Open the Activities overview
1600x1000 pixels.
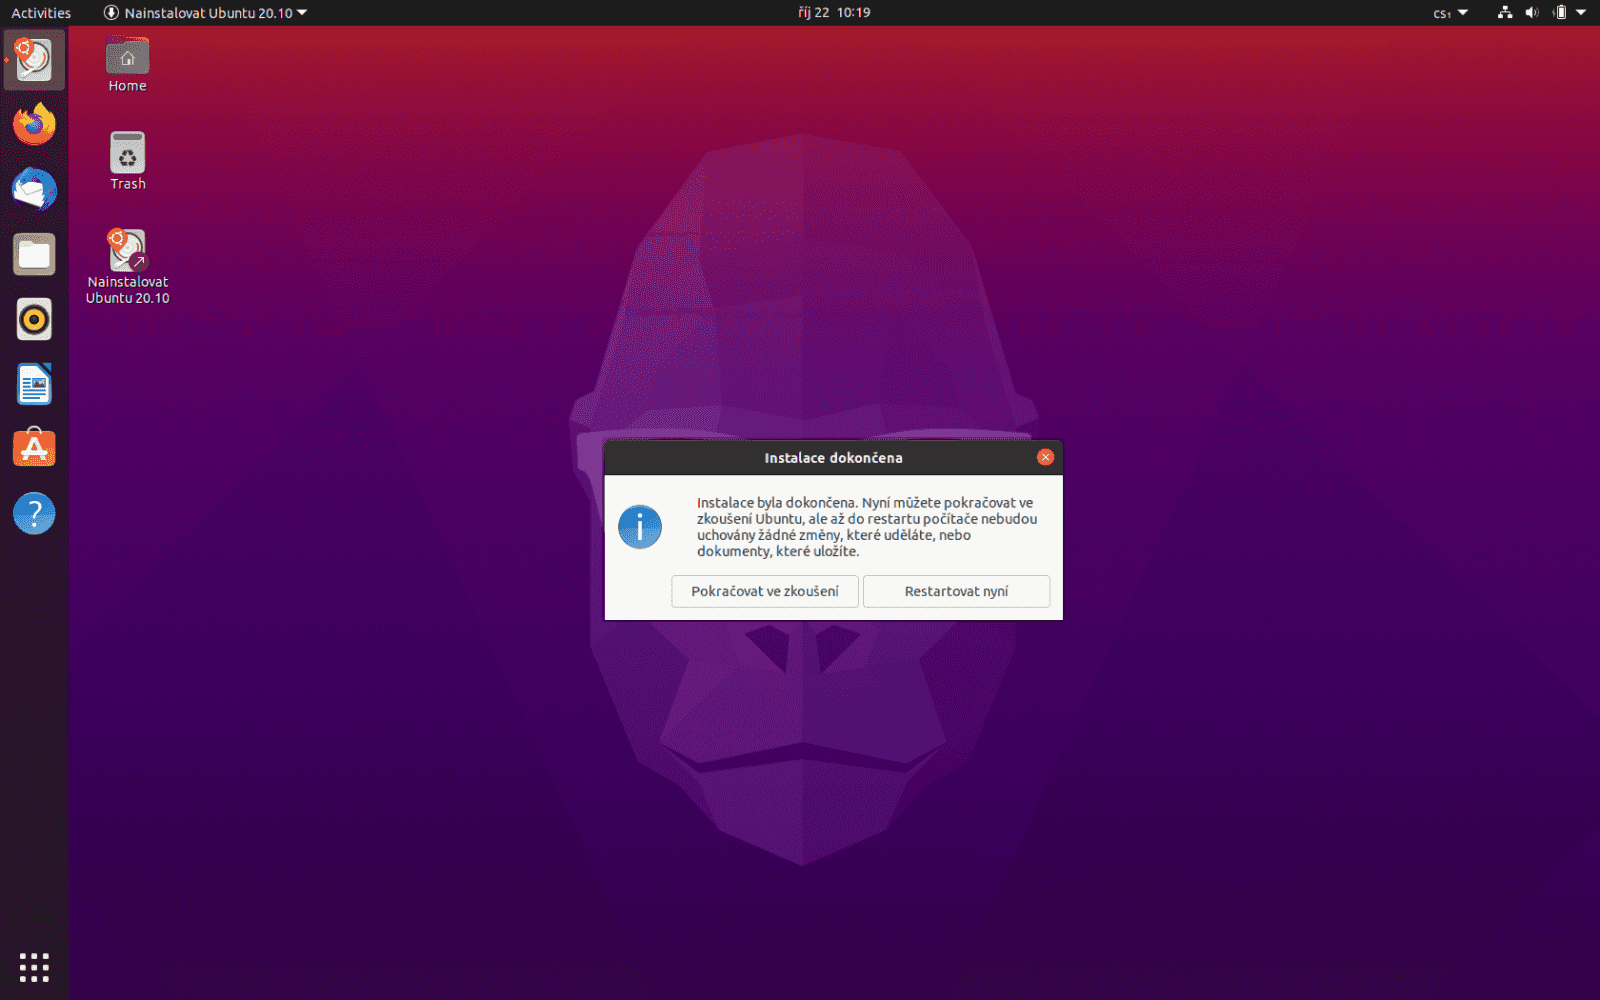pyautogui.click(x=40, y=13)
